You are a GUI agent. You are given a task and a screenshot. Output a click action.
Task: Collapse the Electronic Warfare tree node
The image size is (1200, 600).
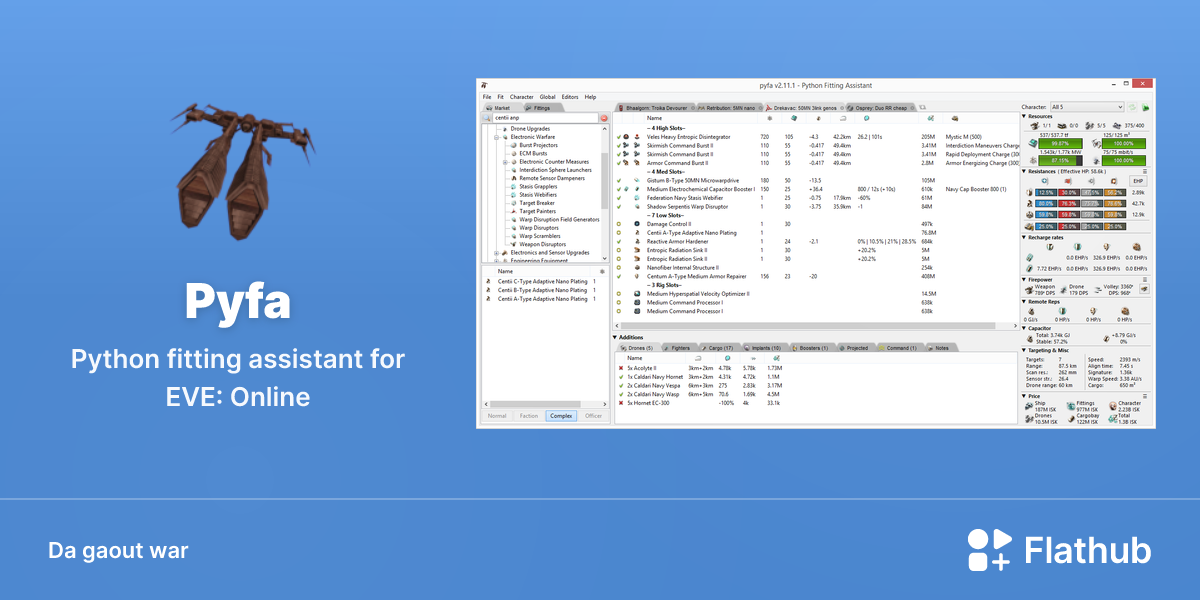pos(496,137)
